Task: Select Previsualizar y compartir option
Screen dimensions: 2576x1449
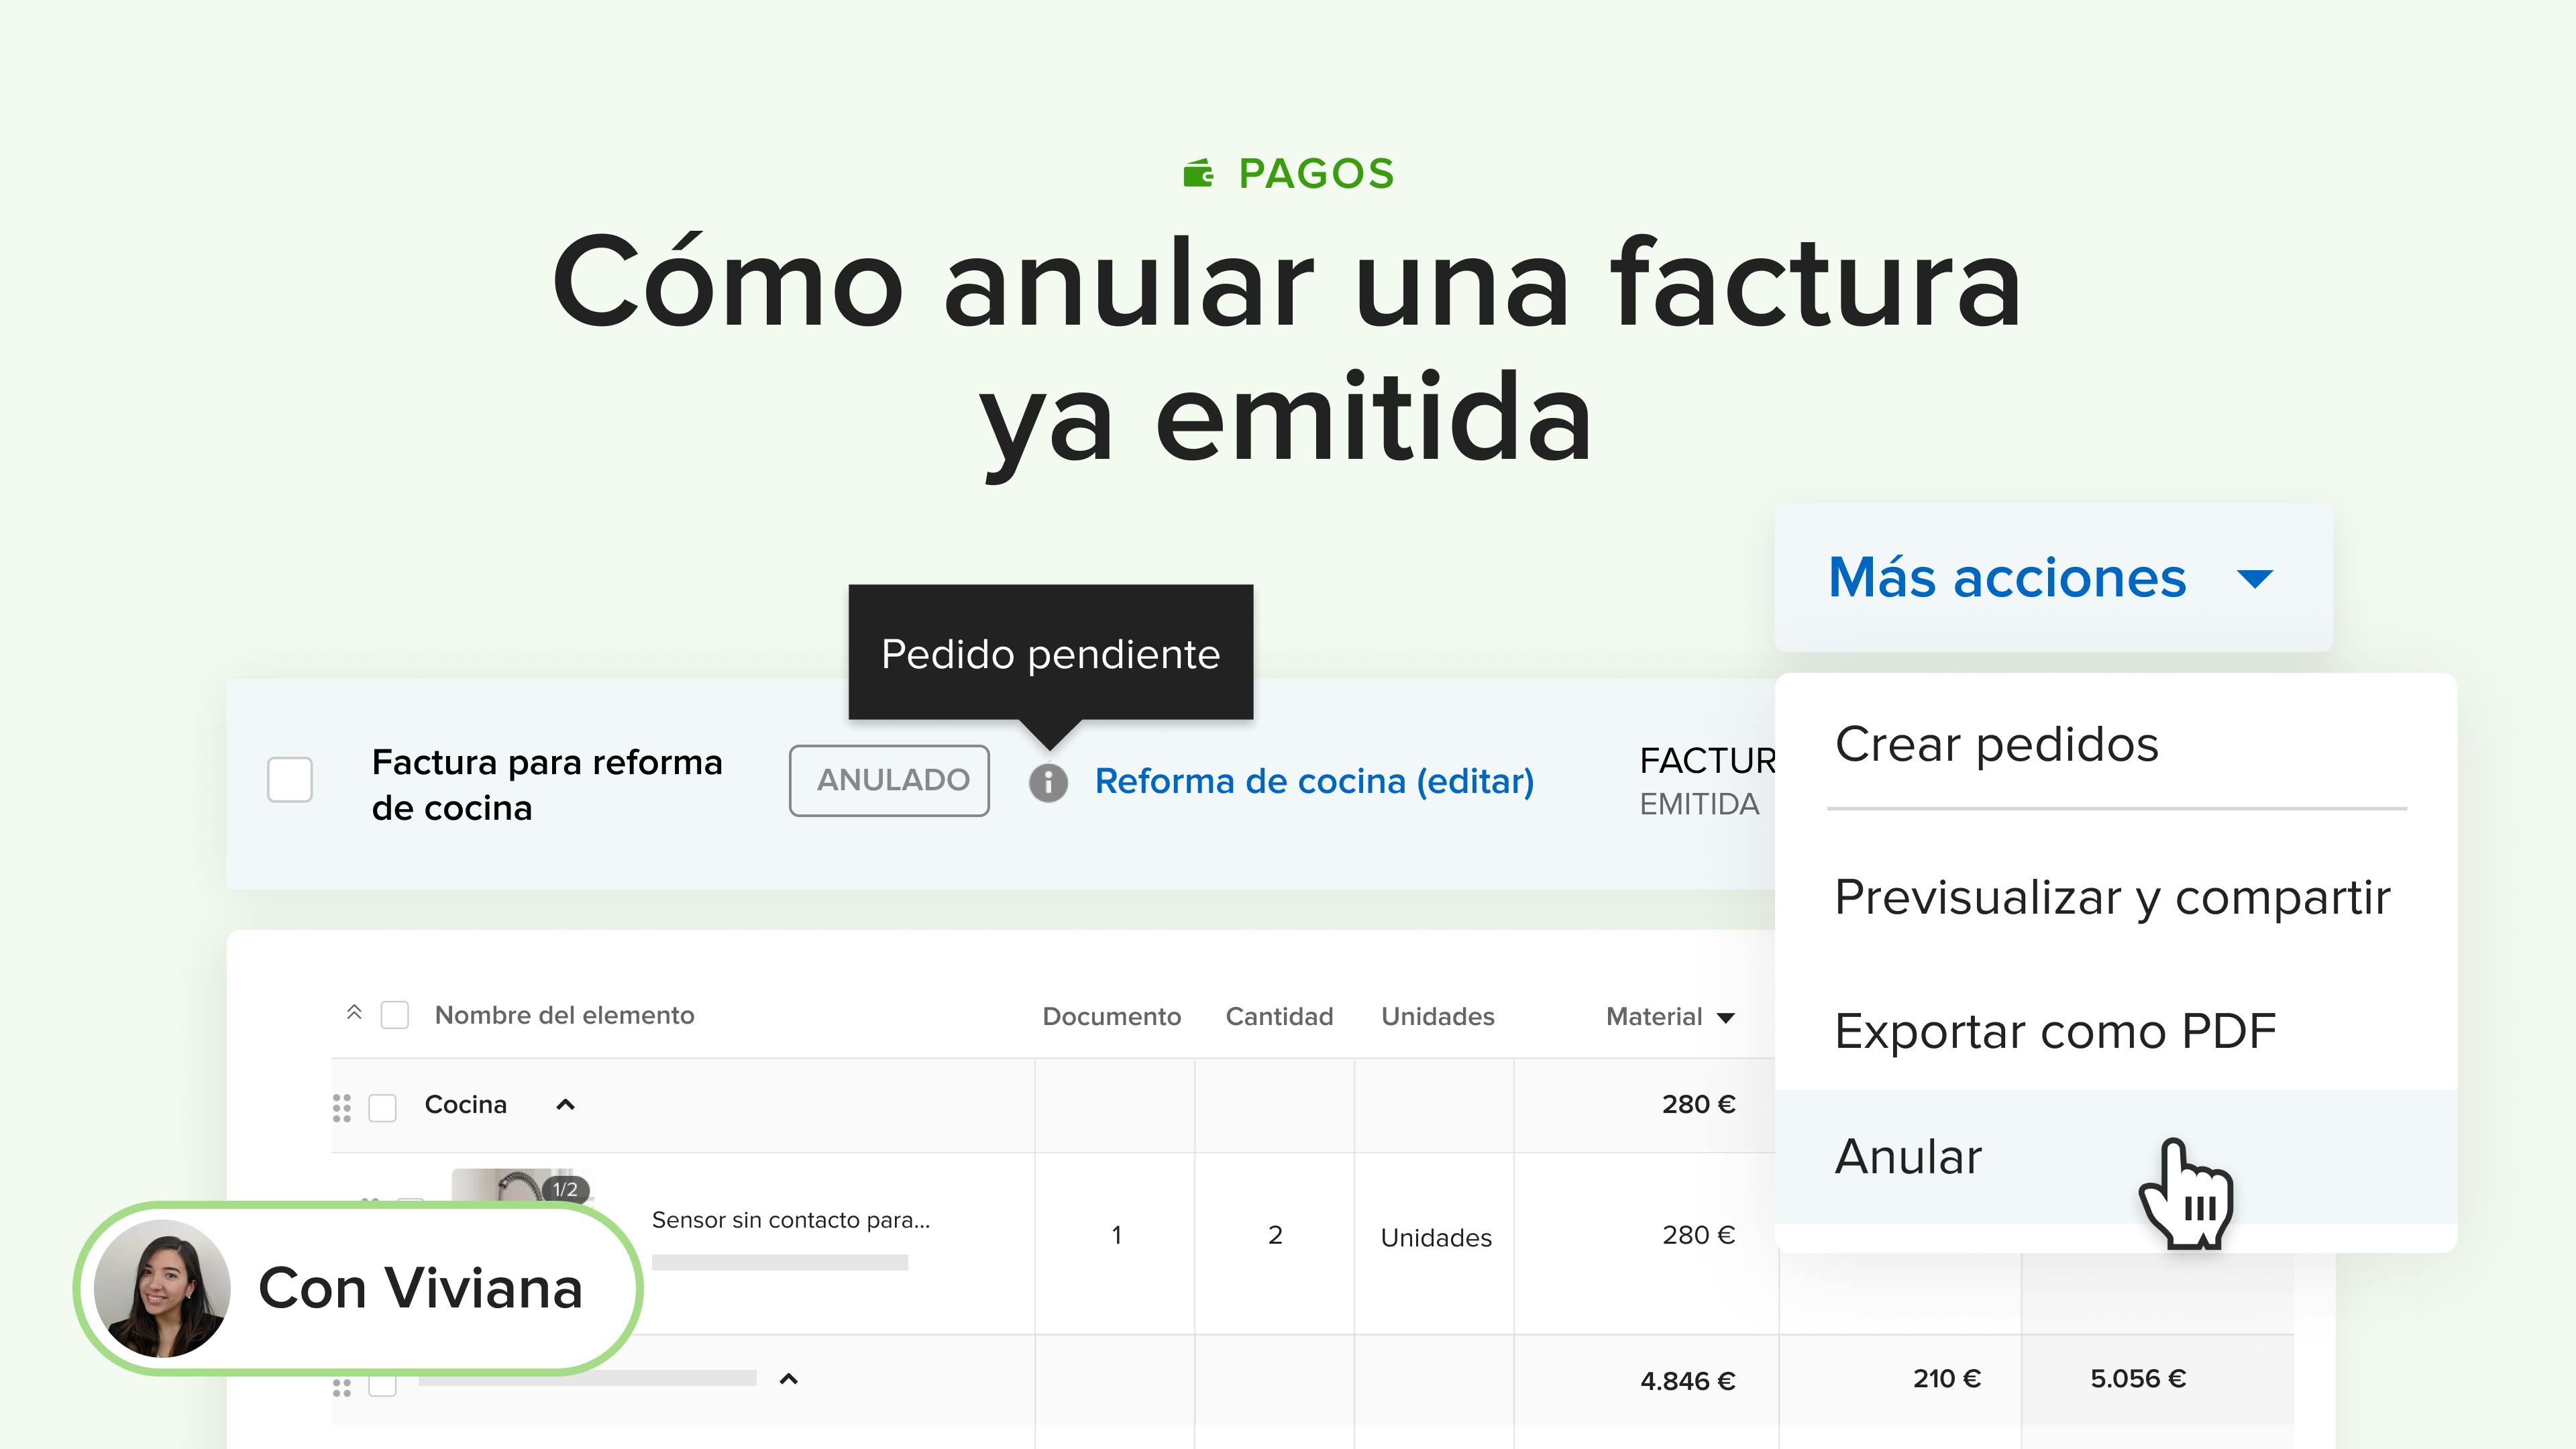Action: (2112, 897)
